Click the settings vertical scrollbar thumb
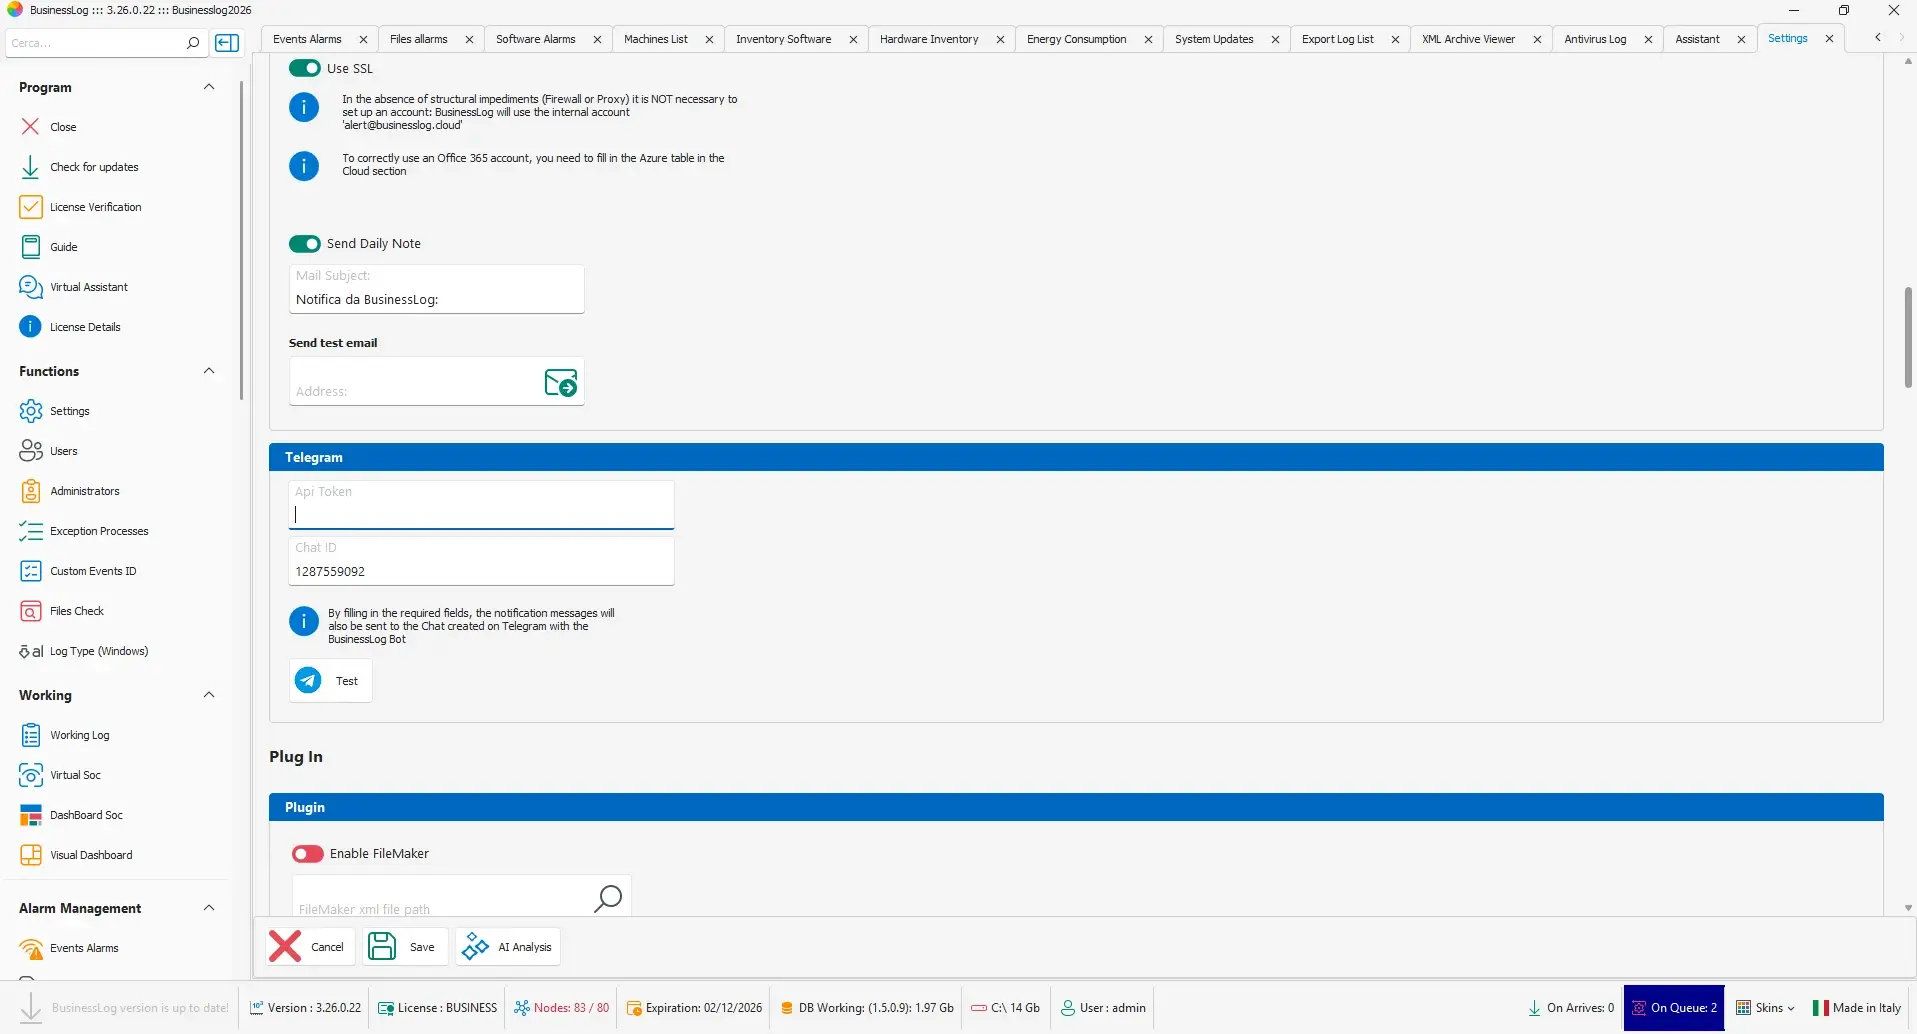This screenshot has width=1917, height=1034. [x=1908, y=337]
